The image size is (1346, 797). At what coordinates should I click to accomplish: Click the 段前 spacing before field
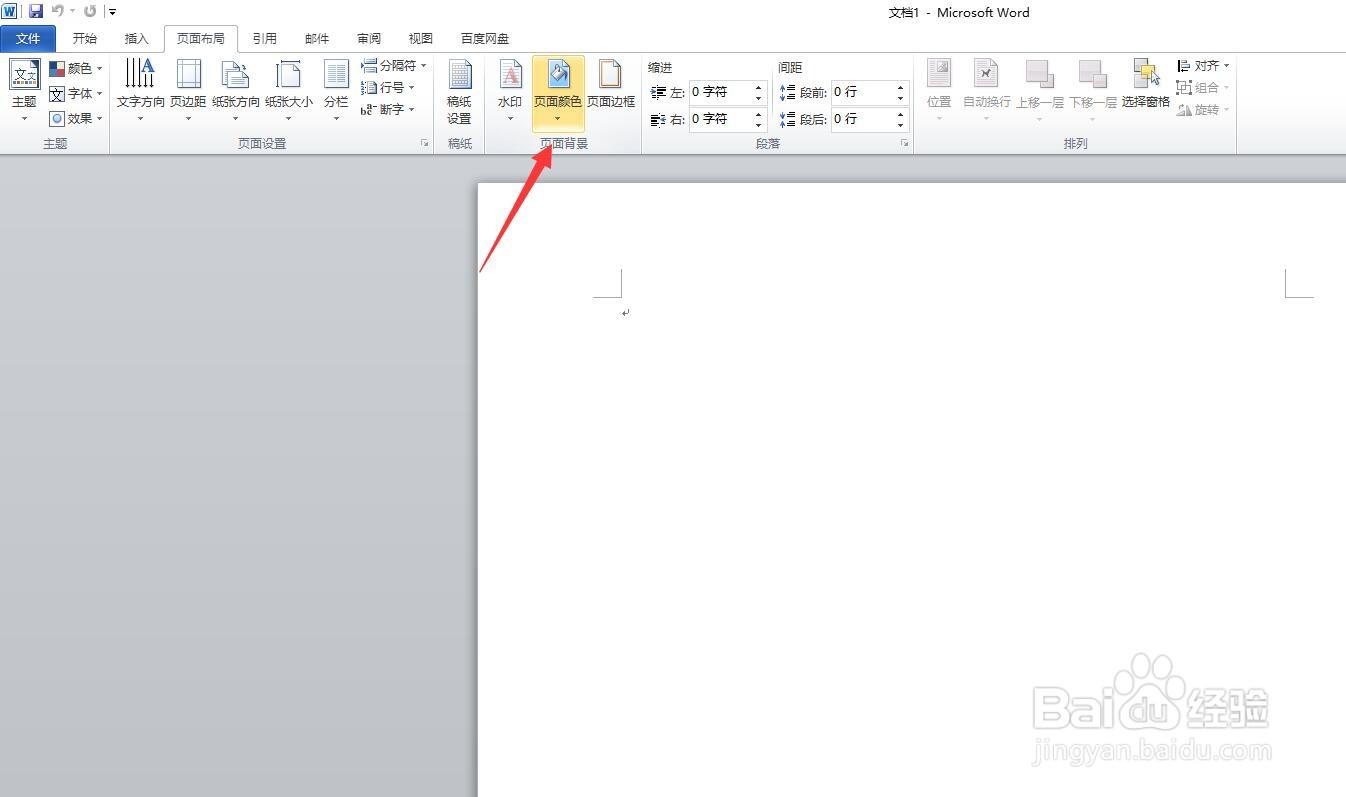pos(862,92)
